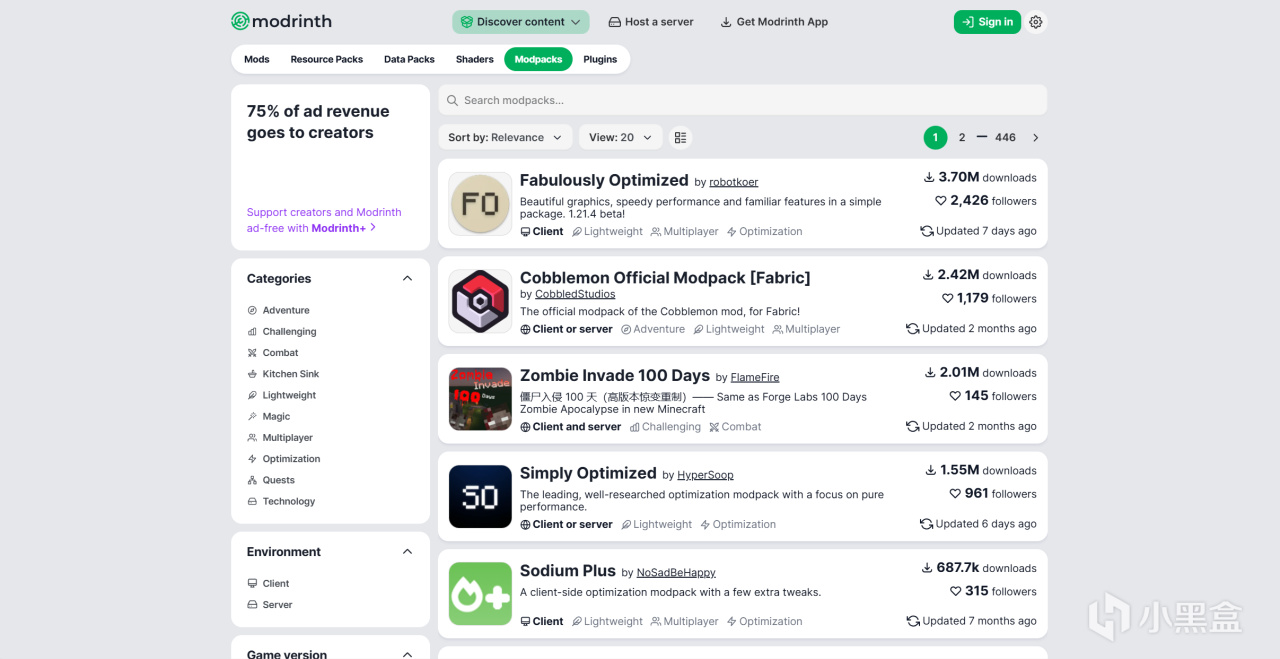Open the Sort by Relevance dropdown
The image size is (1280, 659).
pos(505,137)
